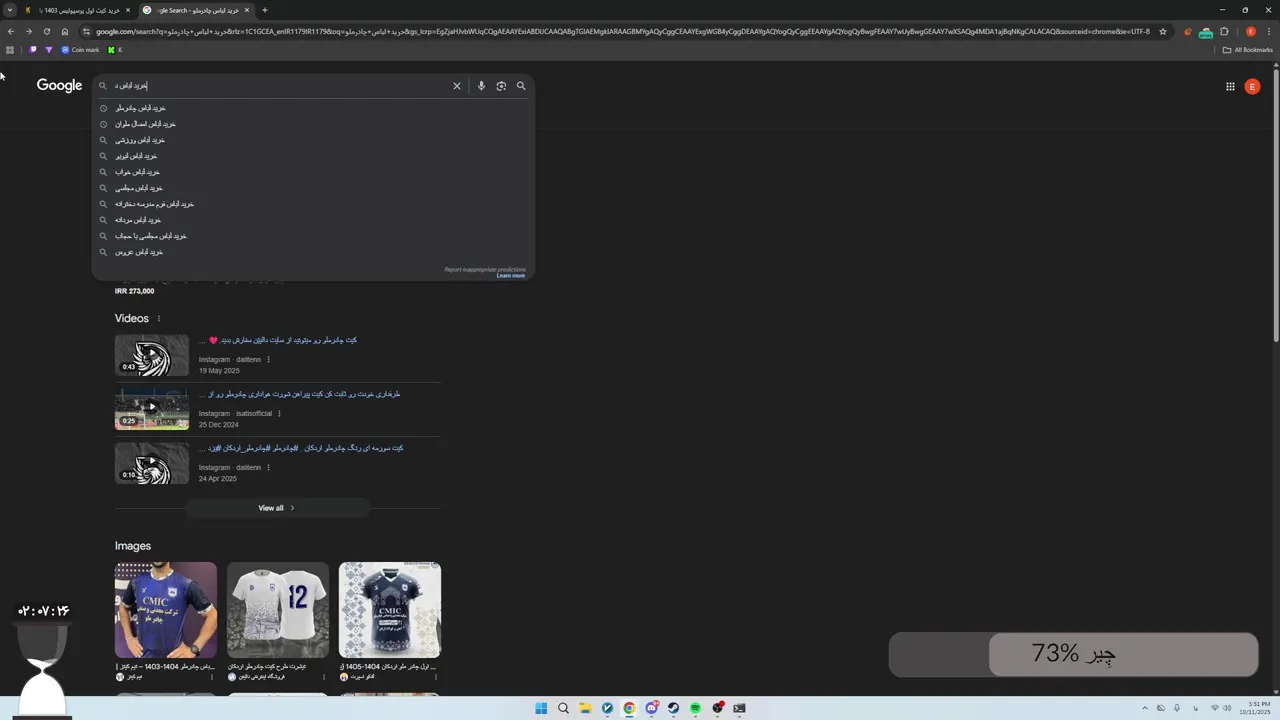This screenshot has width=1280, height=720.
Task: Open Steam from the taskbar
Action: pyautogui.click(x=673, y=708)
